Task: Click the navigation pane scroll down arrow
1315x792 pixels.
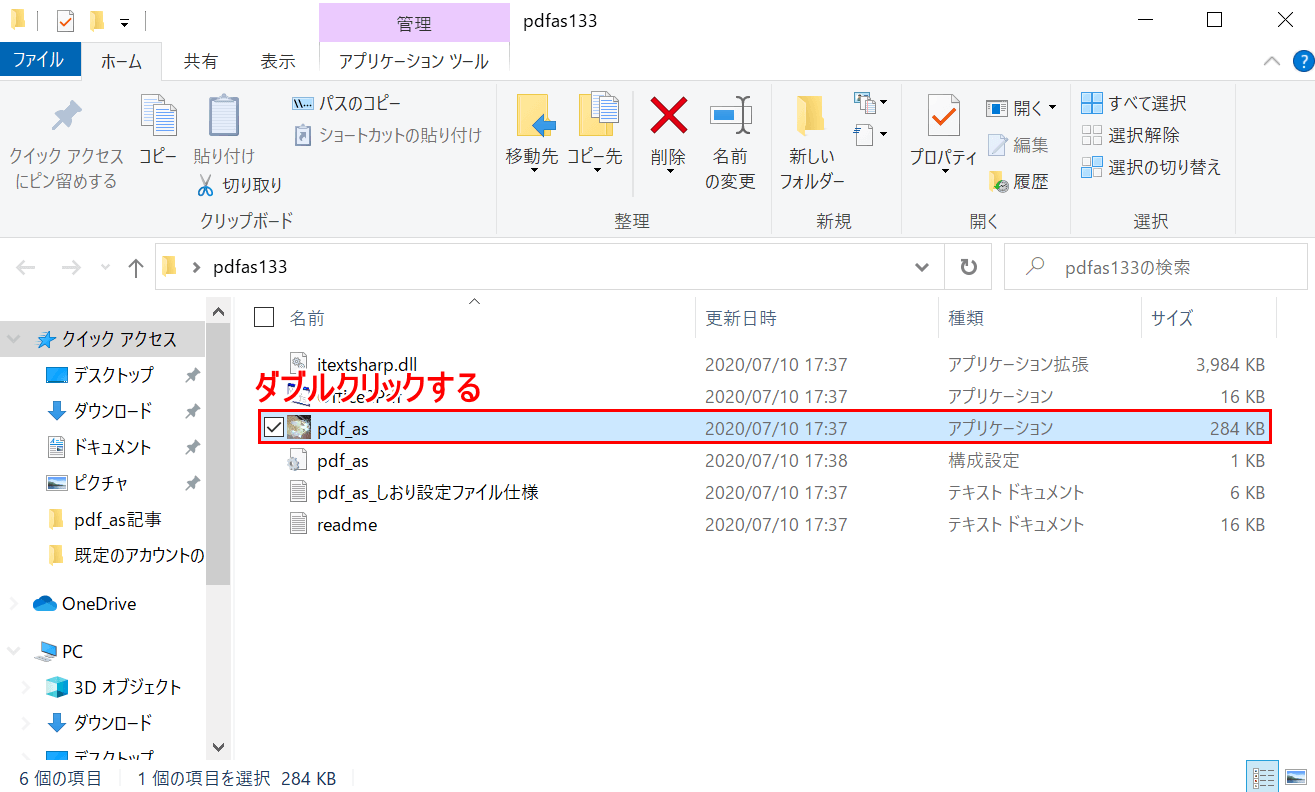Action: pyautogui.click(x=218, y=747)
